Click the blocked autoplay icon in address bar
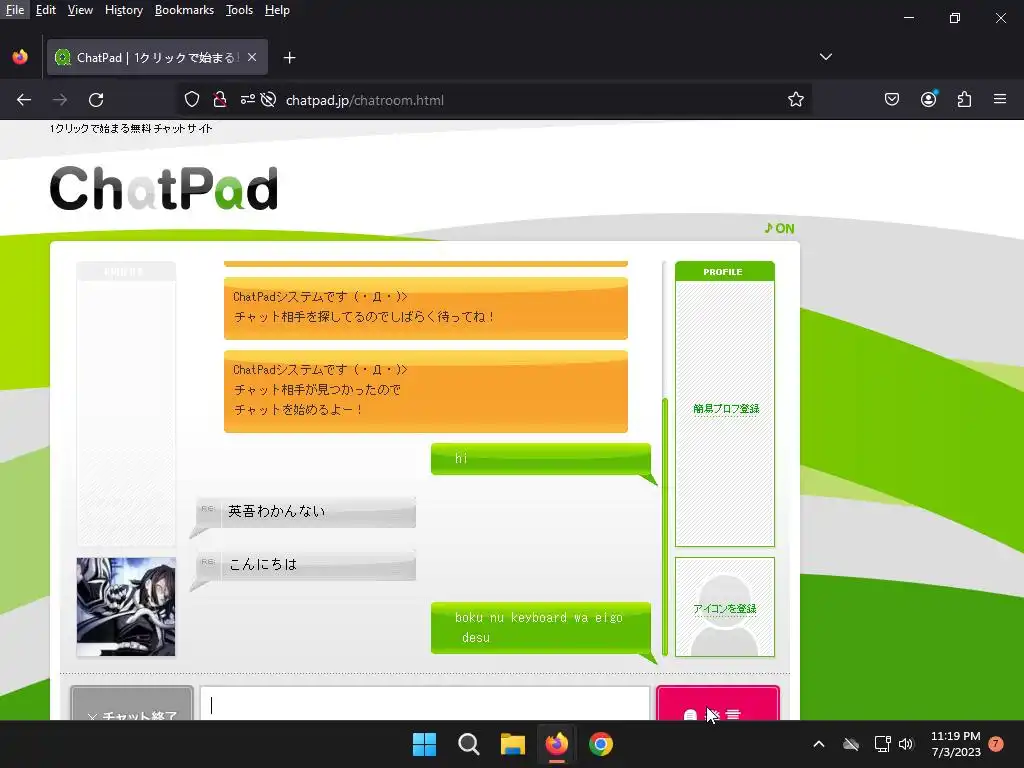 click(x=268, y=100)
